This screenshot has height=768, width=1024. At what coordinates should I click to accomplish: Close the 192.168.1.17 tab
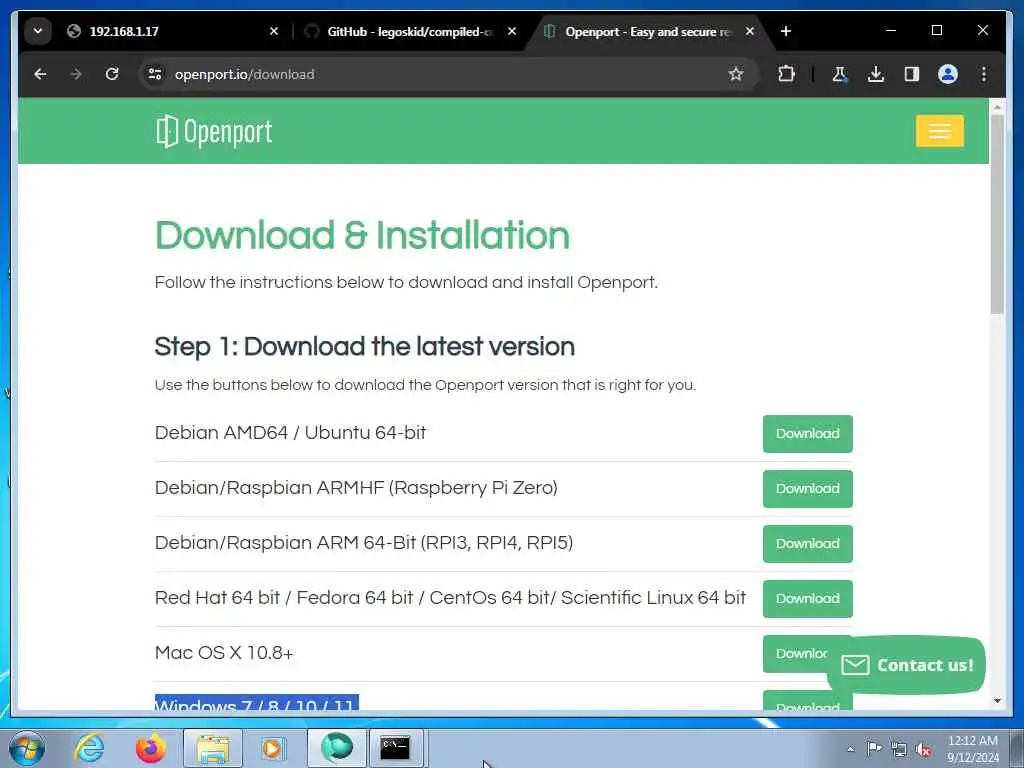pos(274,31)
